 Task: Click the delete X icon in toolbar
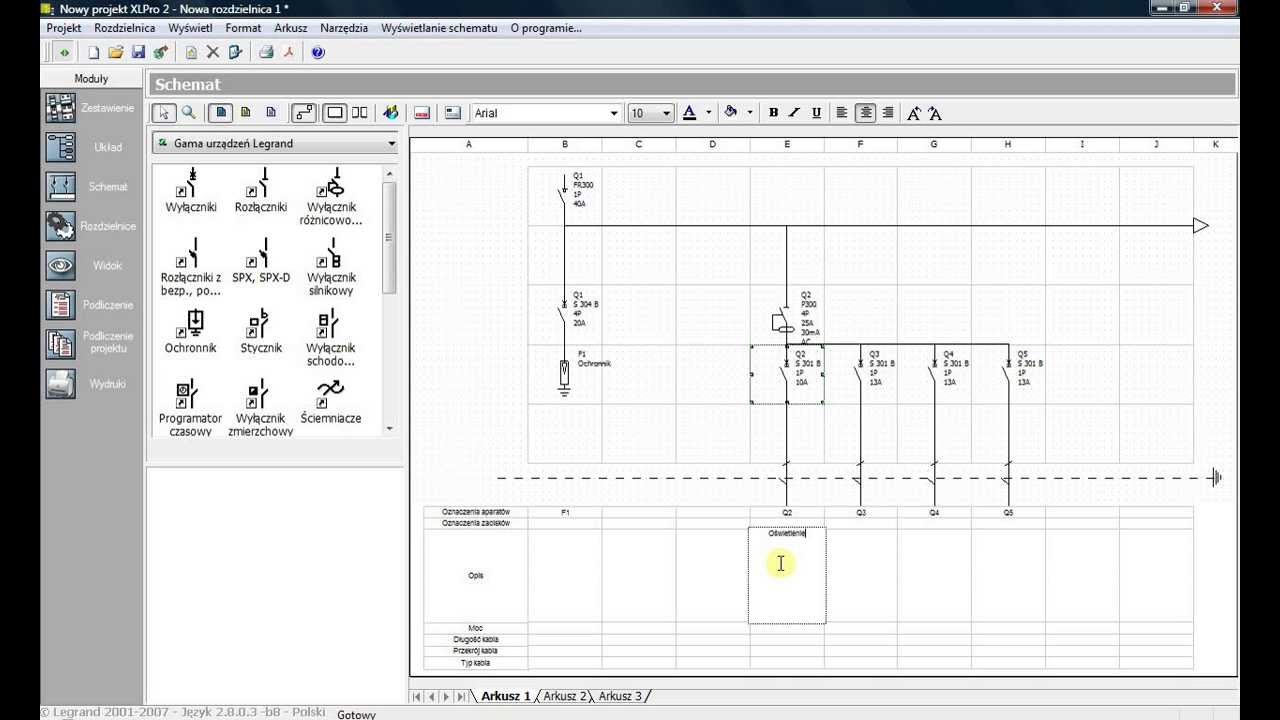[x=213, y=52]
